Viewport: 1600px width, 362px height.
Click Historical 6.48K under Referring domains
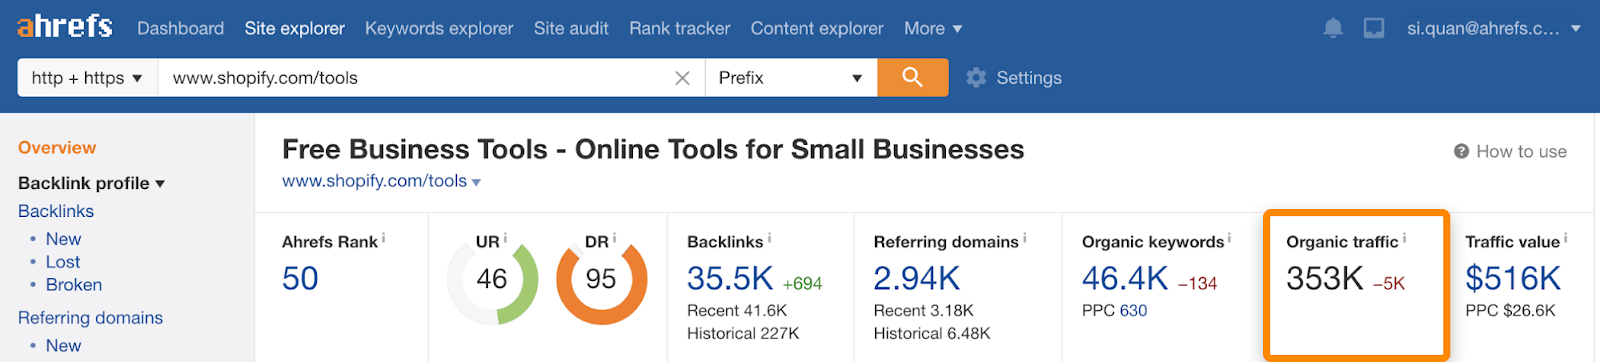932,333
